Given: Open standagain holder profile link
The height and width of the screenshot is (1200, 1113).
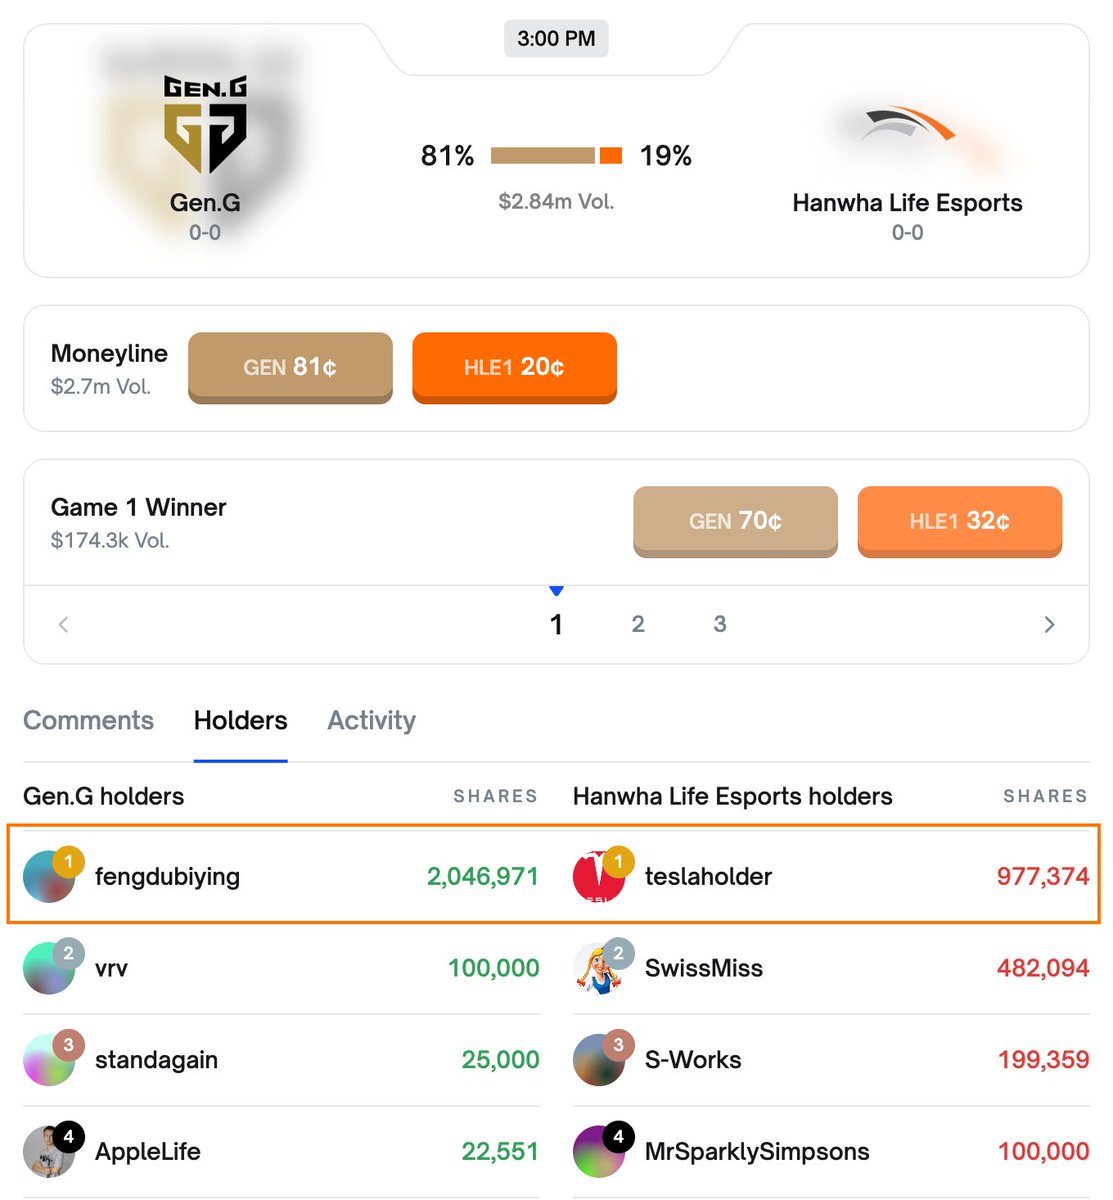Looking at the screenshot, I should 156,1060.
